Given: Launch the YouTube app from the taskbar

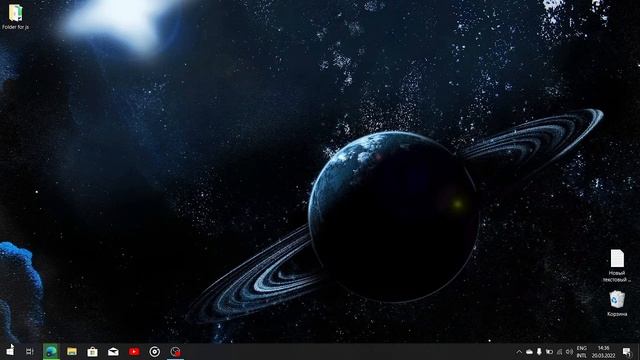Looking at the screenshot, I should click(134, 351).
